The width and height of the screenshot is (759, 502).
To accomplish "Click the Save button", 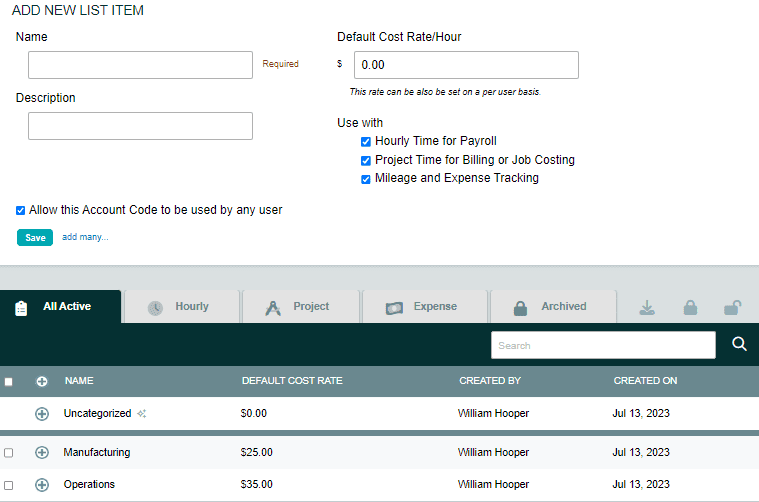I will click(x=35, y=237).
